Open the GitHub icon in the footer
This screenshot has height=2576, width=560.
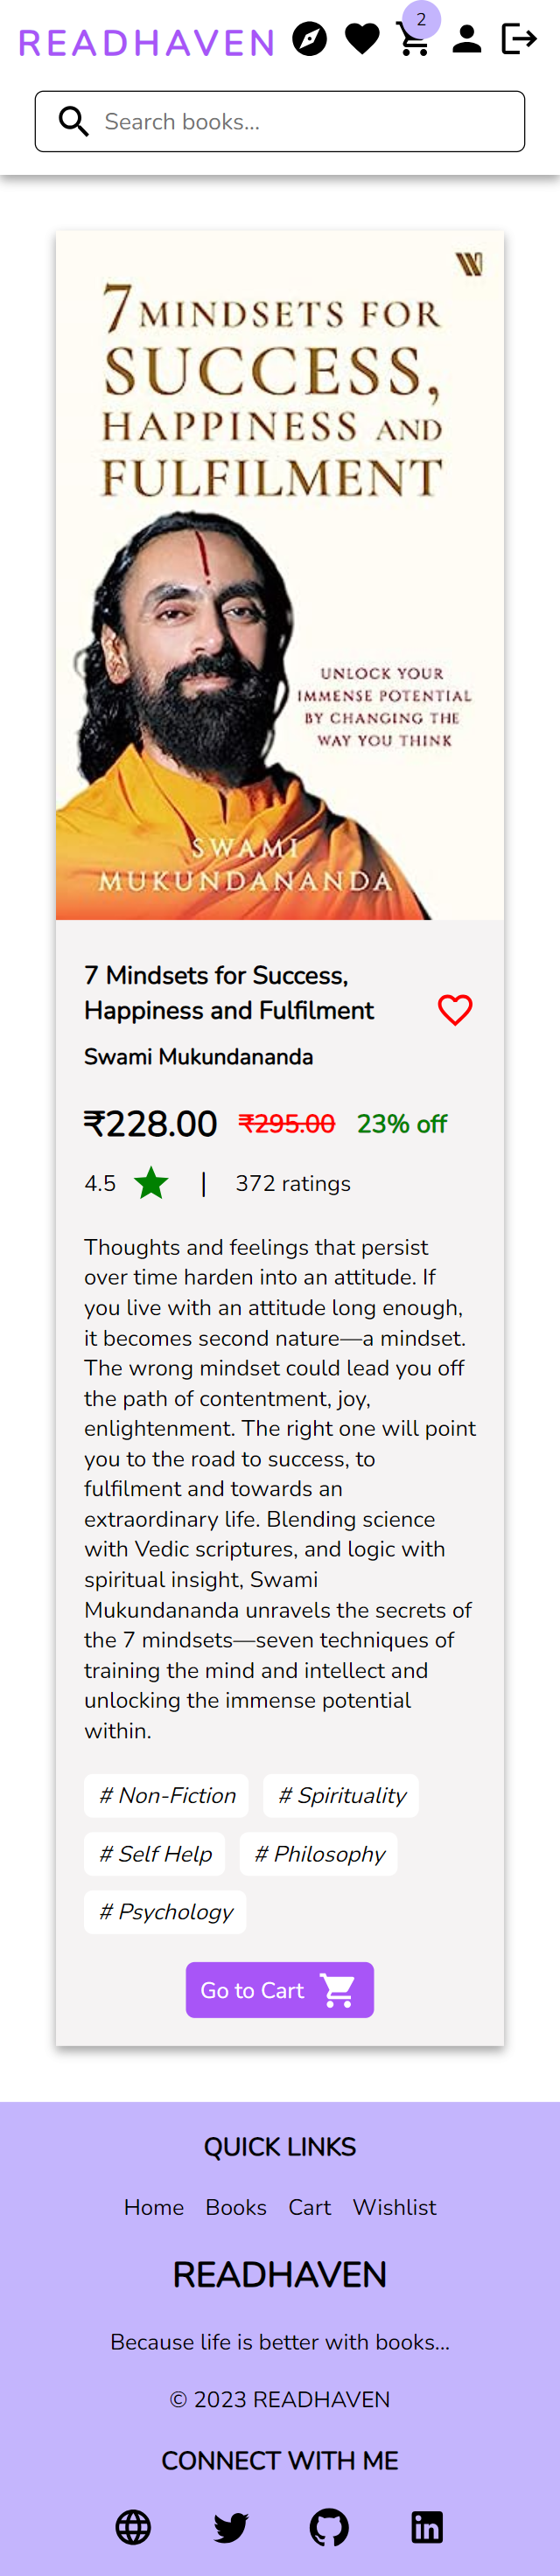329,2527
